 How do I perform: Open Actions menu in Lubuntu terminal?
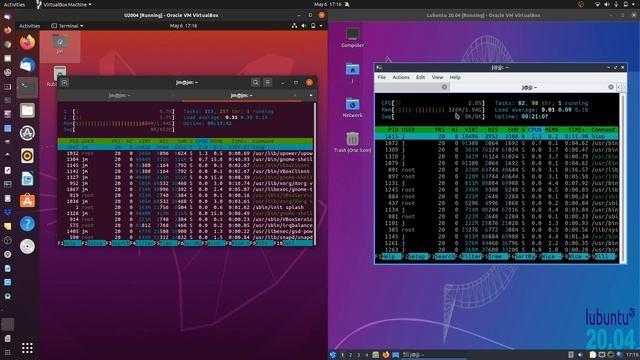401,77
